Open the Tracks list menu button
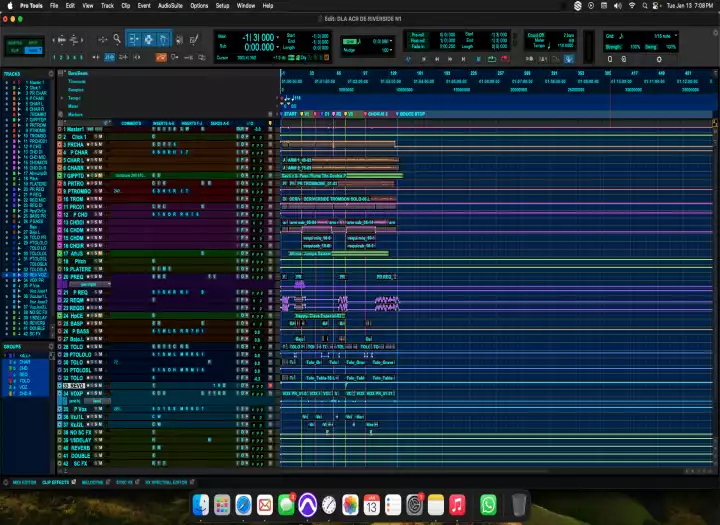This screenshot has height=525, width=720. point(51,74)
